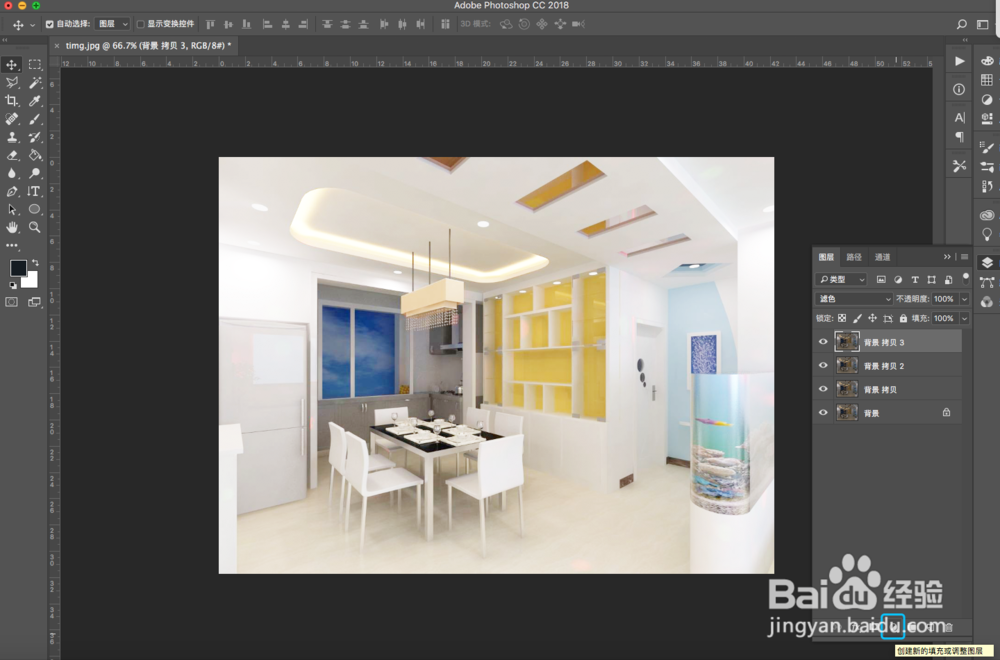Hide the locked 背景 layer
The width and height of the screenshot is (1000, 660).
[x=823, y=413]
